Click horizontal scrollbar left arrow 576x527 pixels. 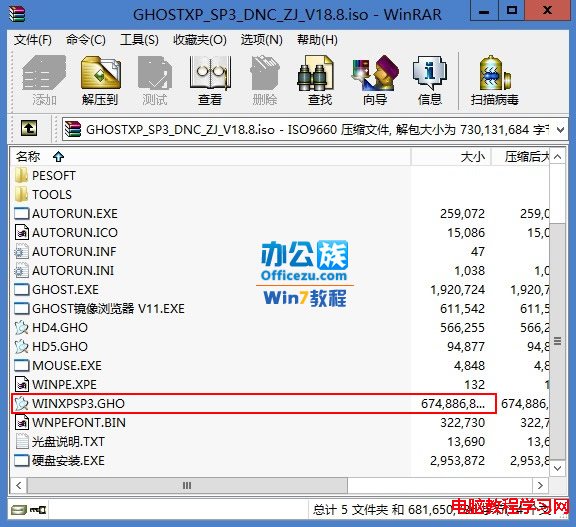click(x=18, y=486)
